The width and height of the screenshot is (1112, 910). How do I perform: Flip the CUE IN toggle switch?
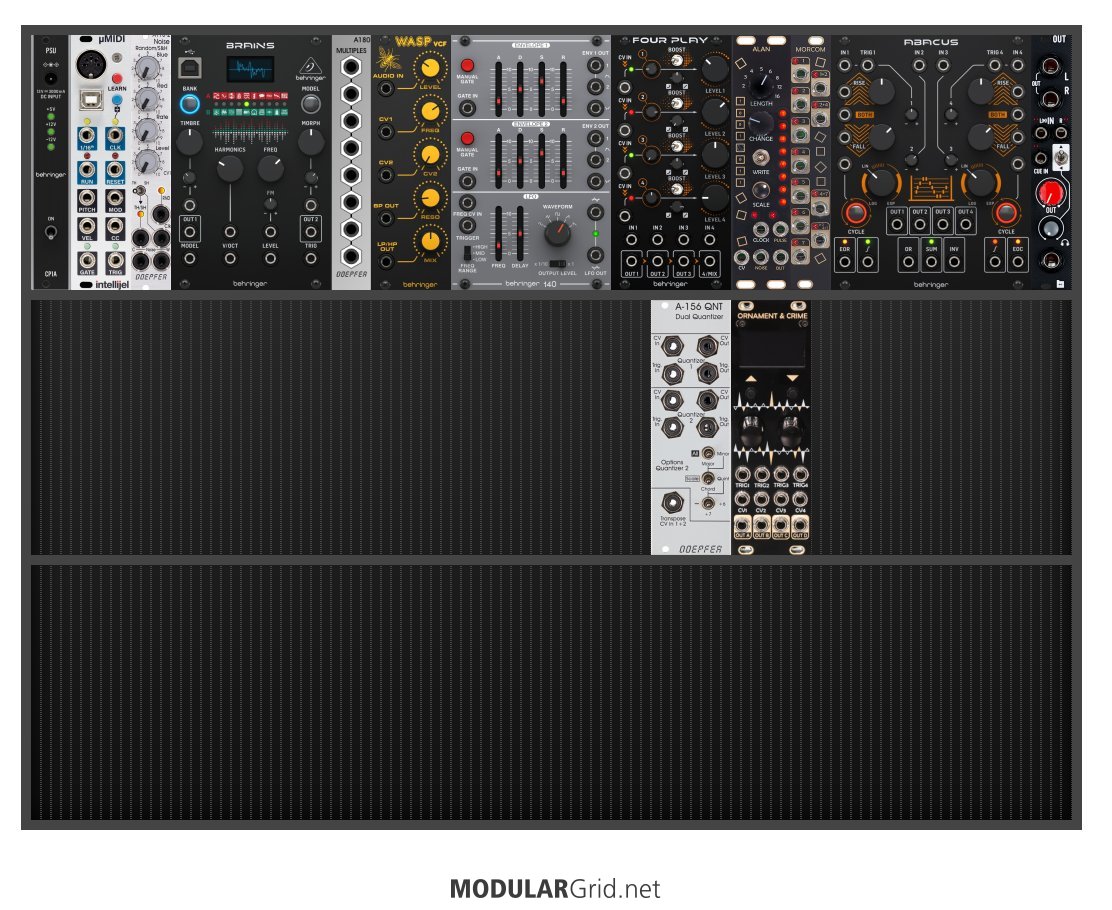coord(1060,157)
